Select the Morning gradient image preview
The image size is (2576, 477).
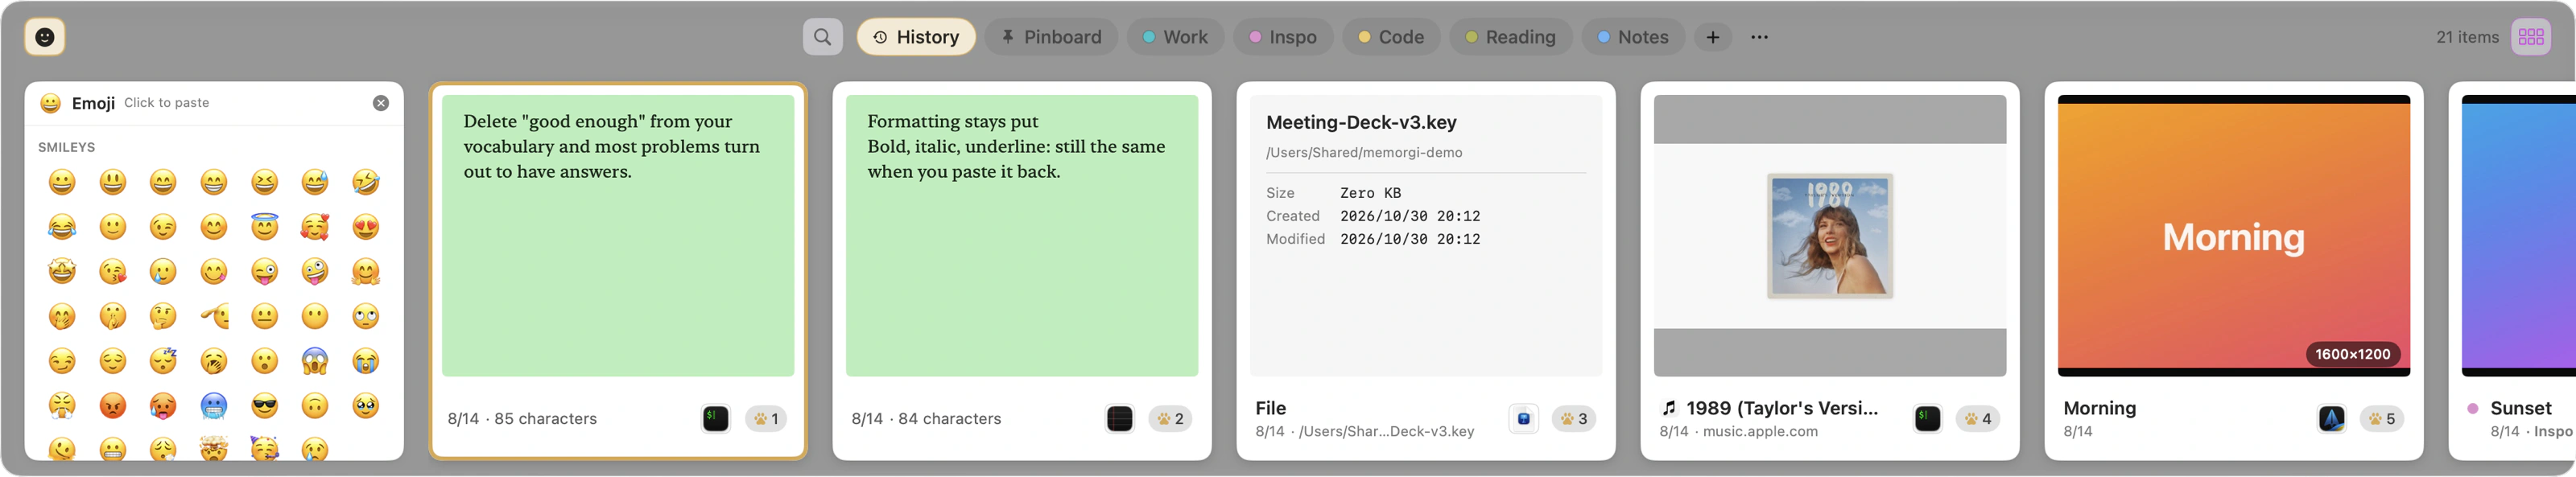(2234, 236)
